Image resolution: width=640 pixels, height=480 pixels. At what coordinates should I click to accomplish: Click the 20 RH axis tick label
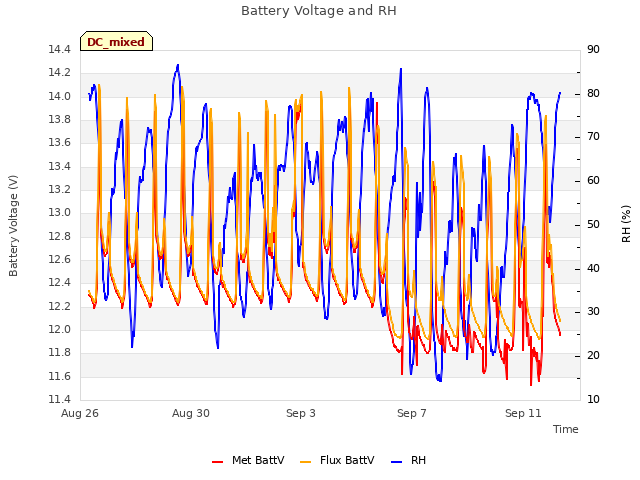[x=593, y=356]
